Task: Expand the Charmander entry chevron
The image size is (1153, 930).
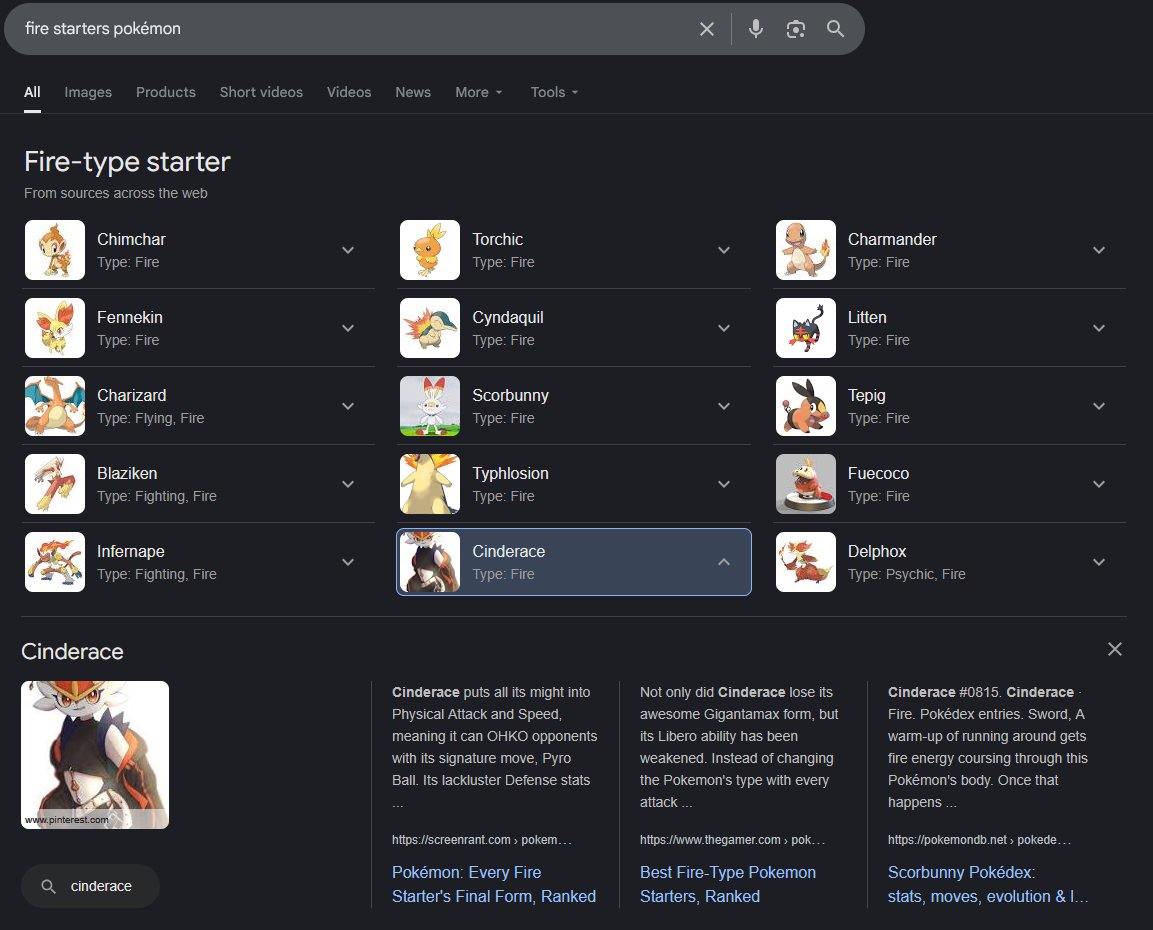Action: tap(1099, 250)
